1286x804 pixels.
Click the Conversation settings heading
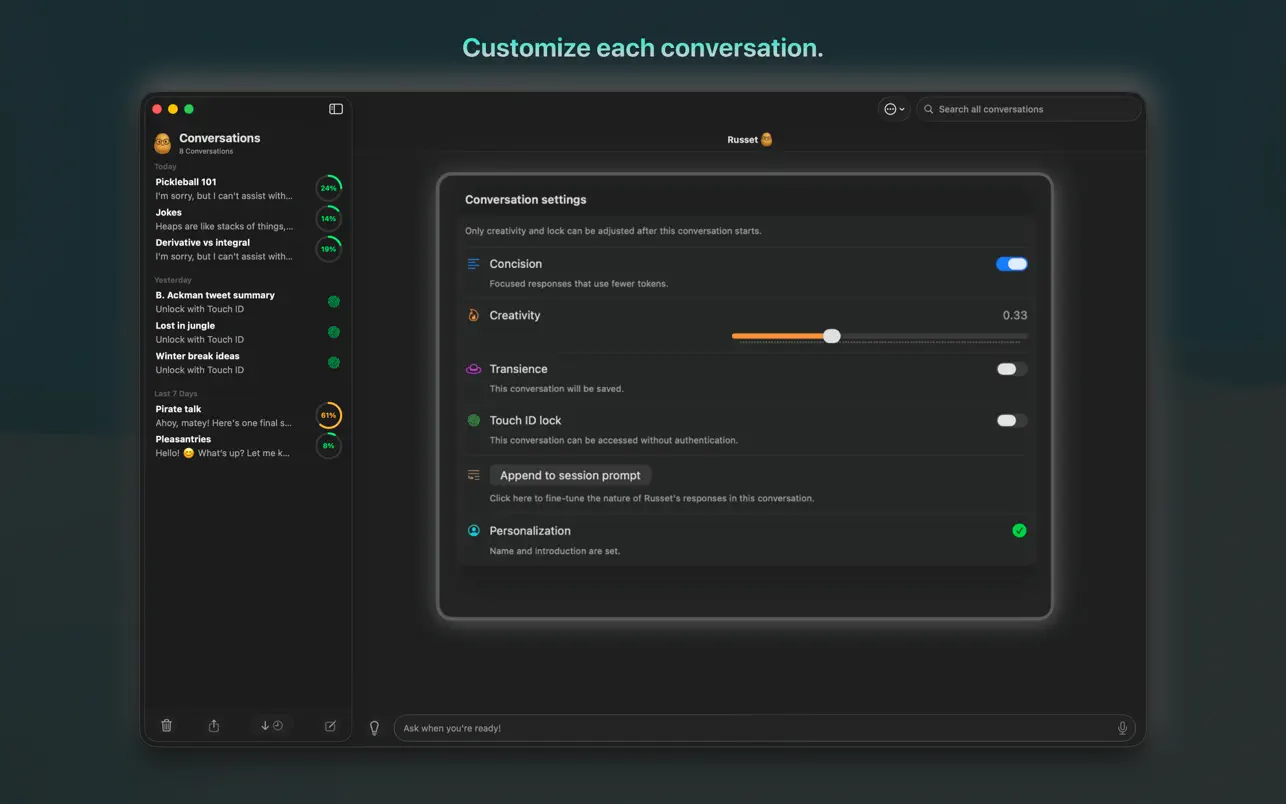coord(526,200)
